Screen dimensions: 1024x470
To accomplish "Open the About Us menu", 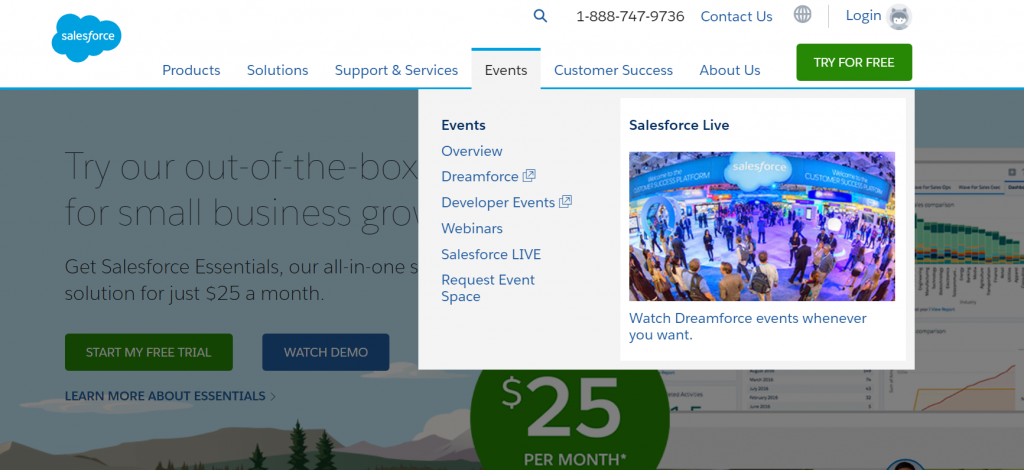I will click(x=730, y=70).
